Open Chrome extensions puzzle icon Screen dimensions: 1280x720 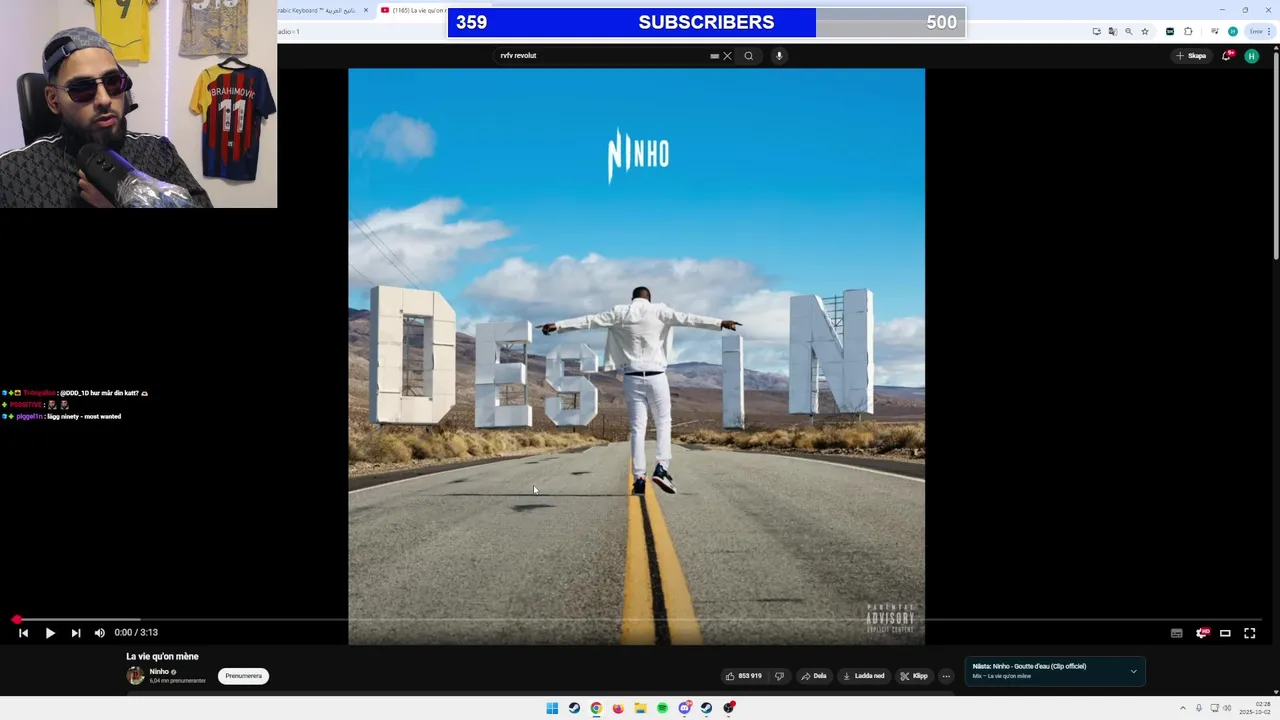click(1188, 31)
